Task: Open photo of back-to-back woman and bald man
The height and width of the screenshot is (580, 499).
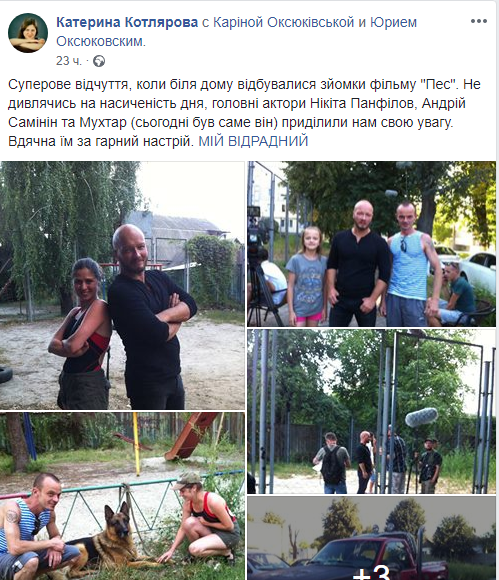Action: pos(122,285)
